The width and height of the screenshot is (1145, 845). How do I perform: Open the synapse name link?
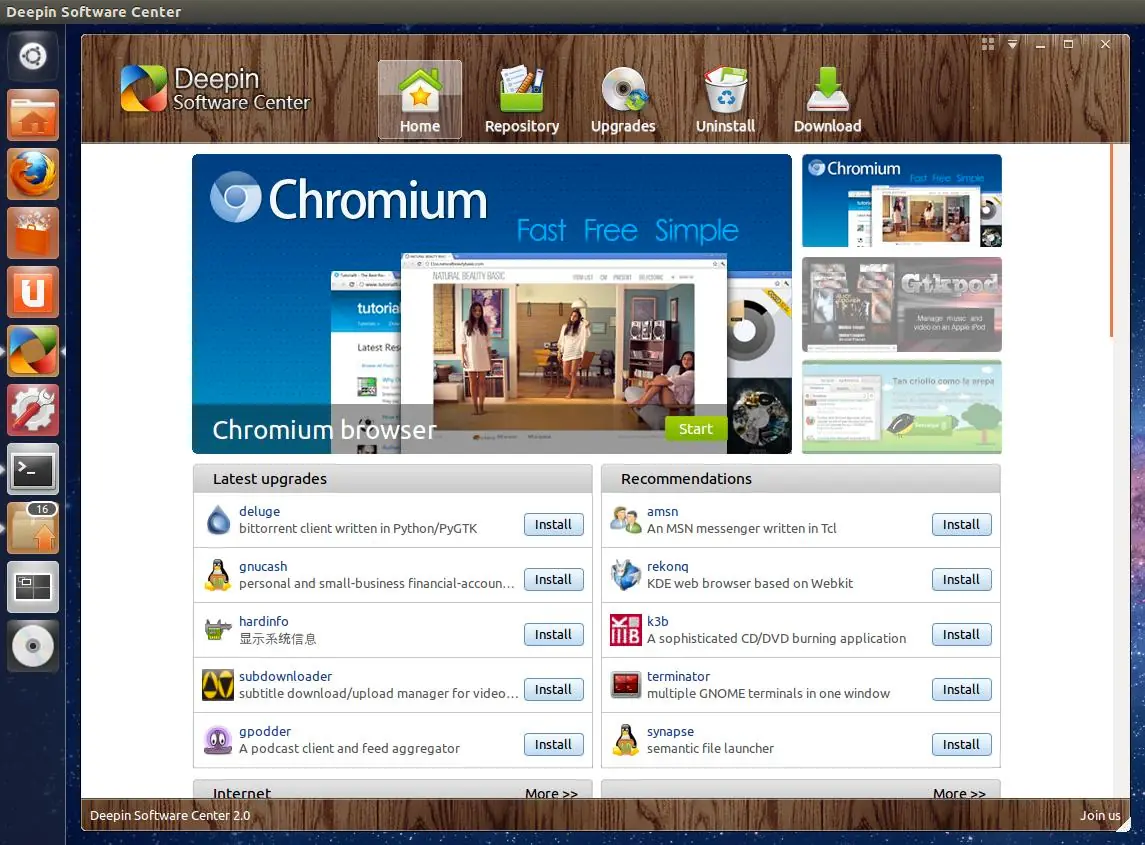click(x=670, y=731)
